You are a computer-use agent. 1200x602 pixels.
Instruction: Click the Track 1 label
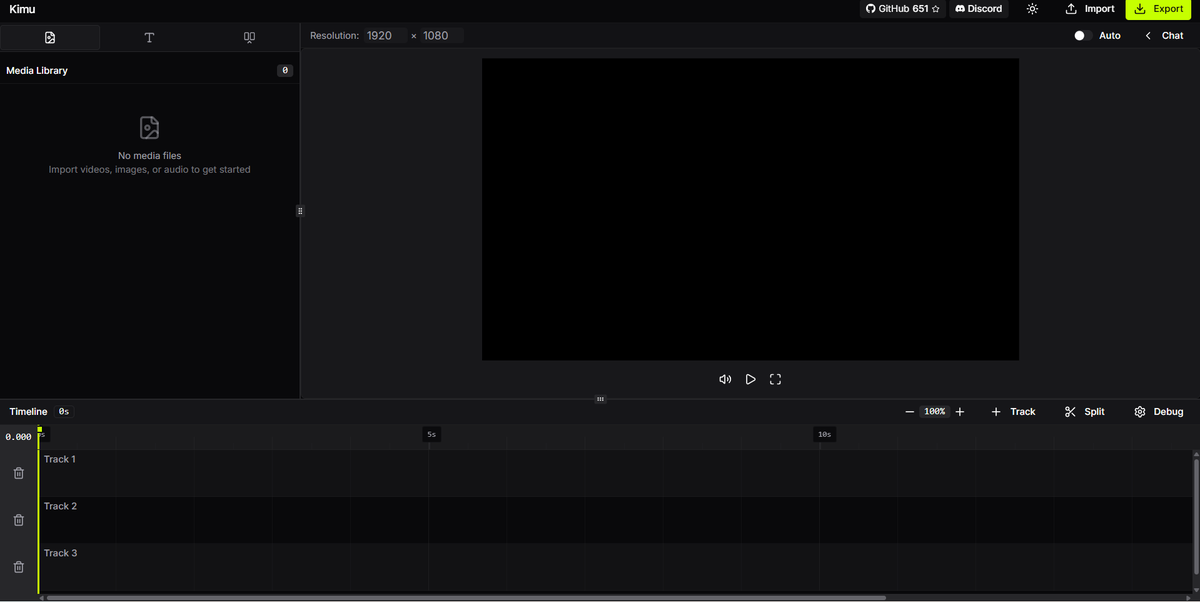(x=60, y=459)
